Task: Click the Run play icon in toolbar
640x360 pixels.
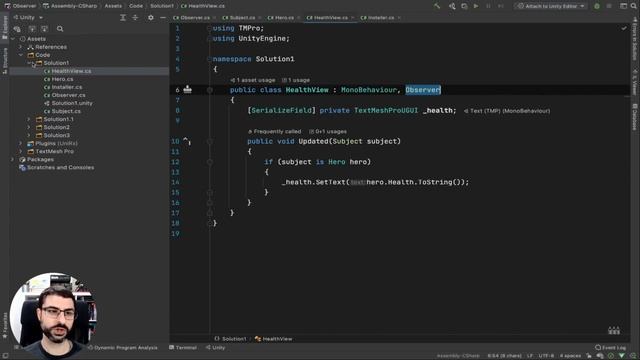Action: point(476,6)
